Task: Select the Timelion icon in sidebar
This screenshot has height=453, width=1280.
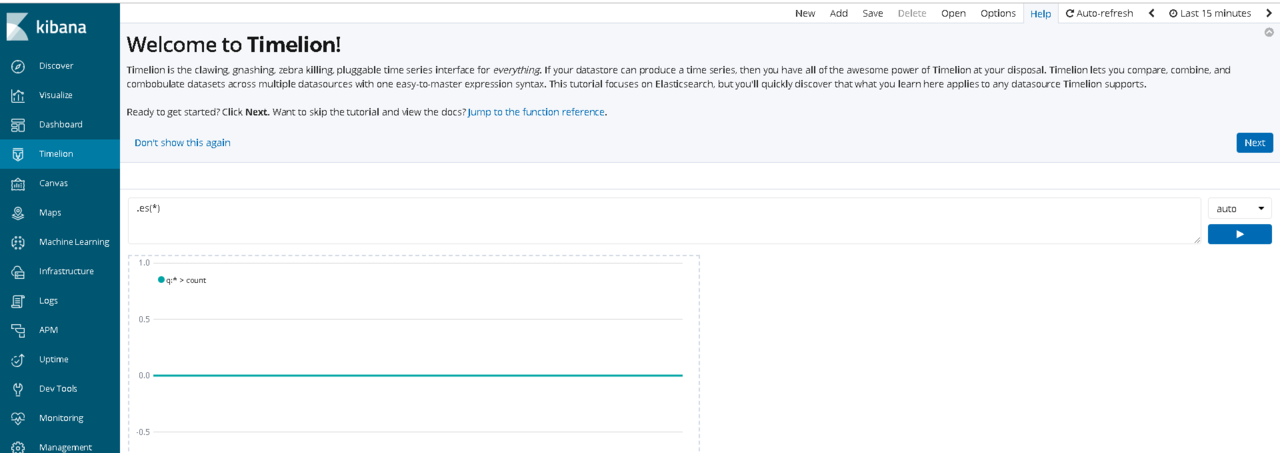Action: [x=18, y=154]
